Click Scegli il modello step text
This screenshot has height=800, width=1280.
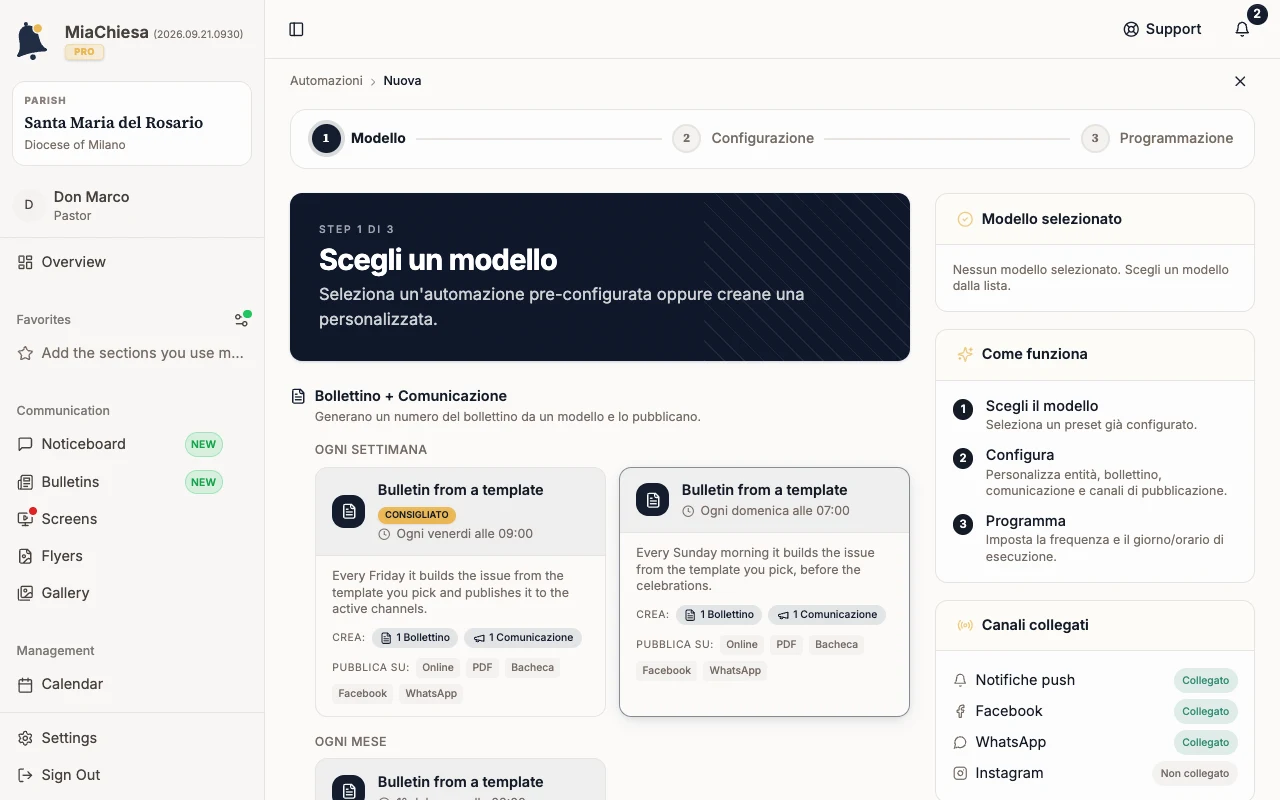(1042, 406)
